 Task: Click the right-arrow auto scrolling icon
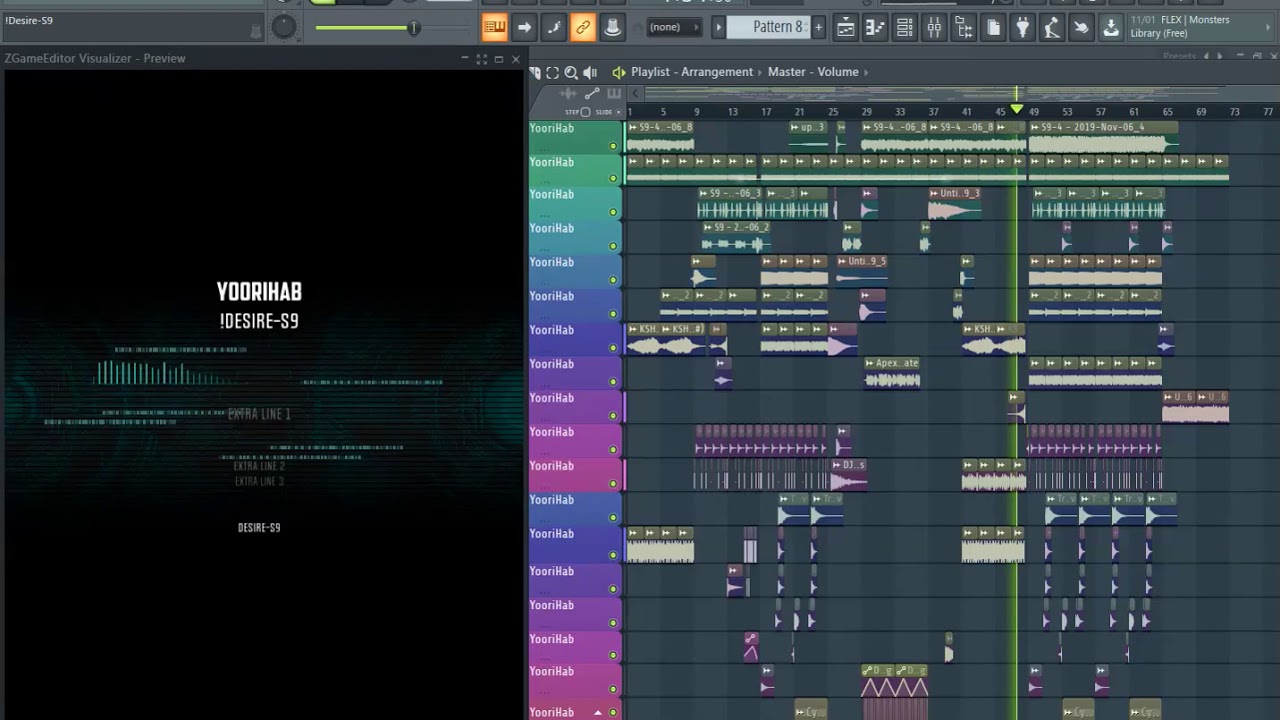click(x=524, y=27)
